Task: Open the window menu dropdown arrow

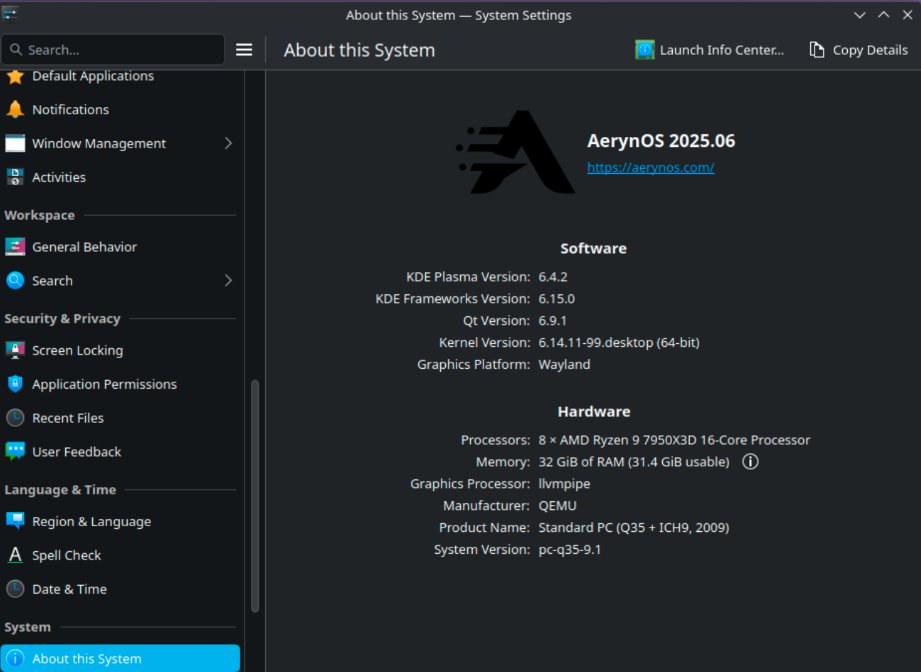Action: (860, 15)
